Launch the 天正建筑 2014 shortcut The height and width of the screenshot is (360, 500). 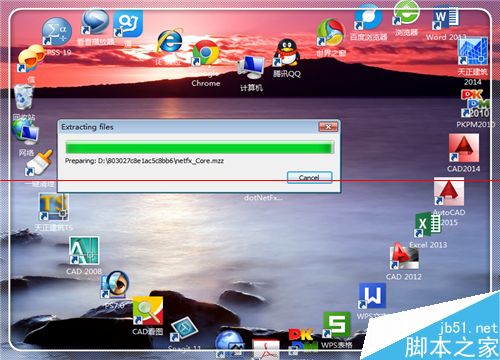click(473, 52)
